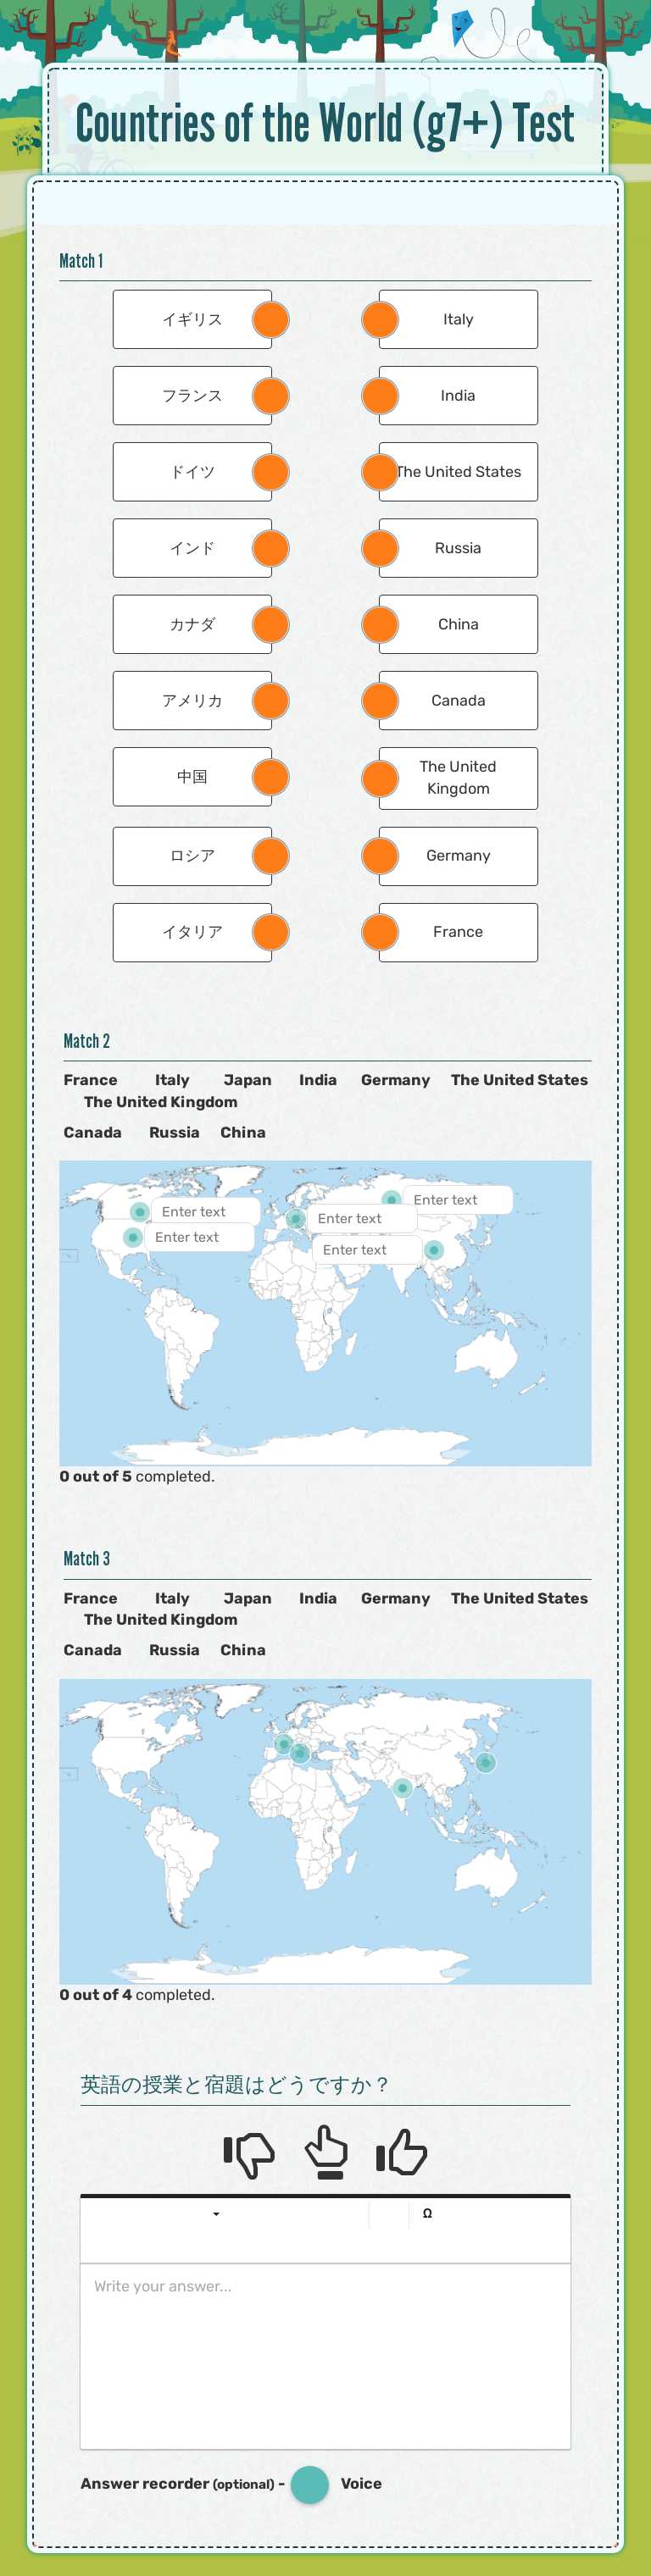The image size is (651, 2576).
Task: Click orange connector dot beside カナダ
Action: coord(270,625)
